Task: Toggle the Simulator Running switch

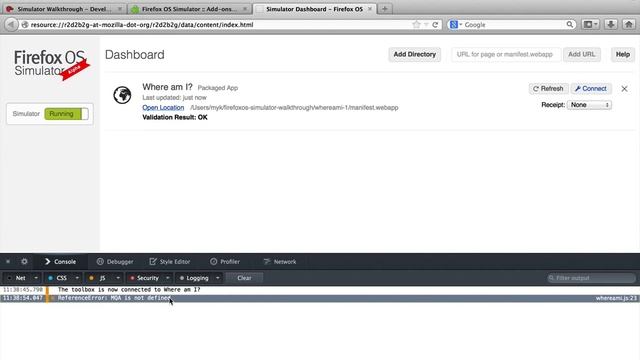Action: (66, 114)
